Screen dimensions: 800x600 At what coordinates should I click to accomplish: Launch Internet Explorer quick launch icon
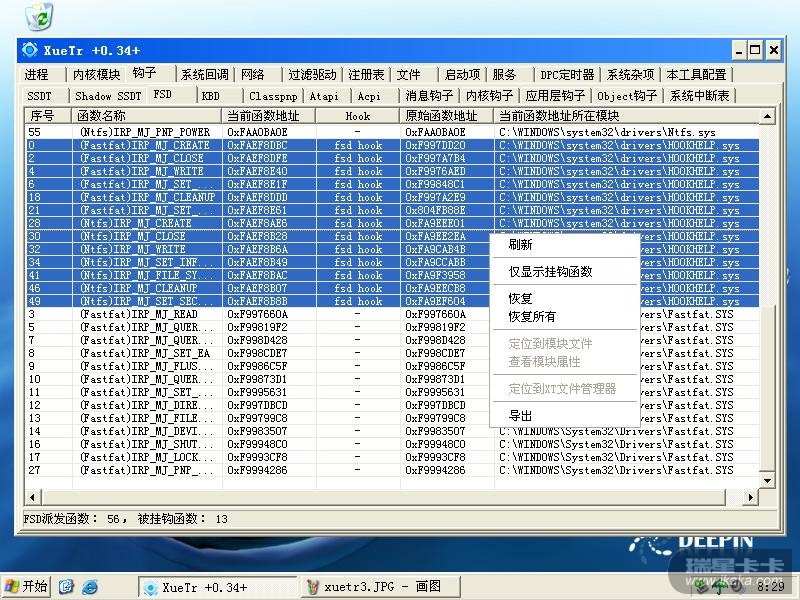90,587
